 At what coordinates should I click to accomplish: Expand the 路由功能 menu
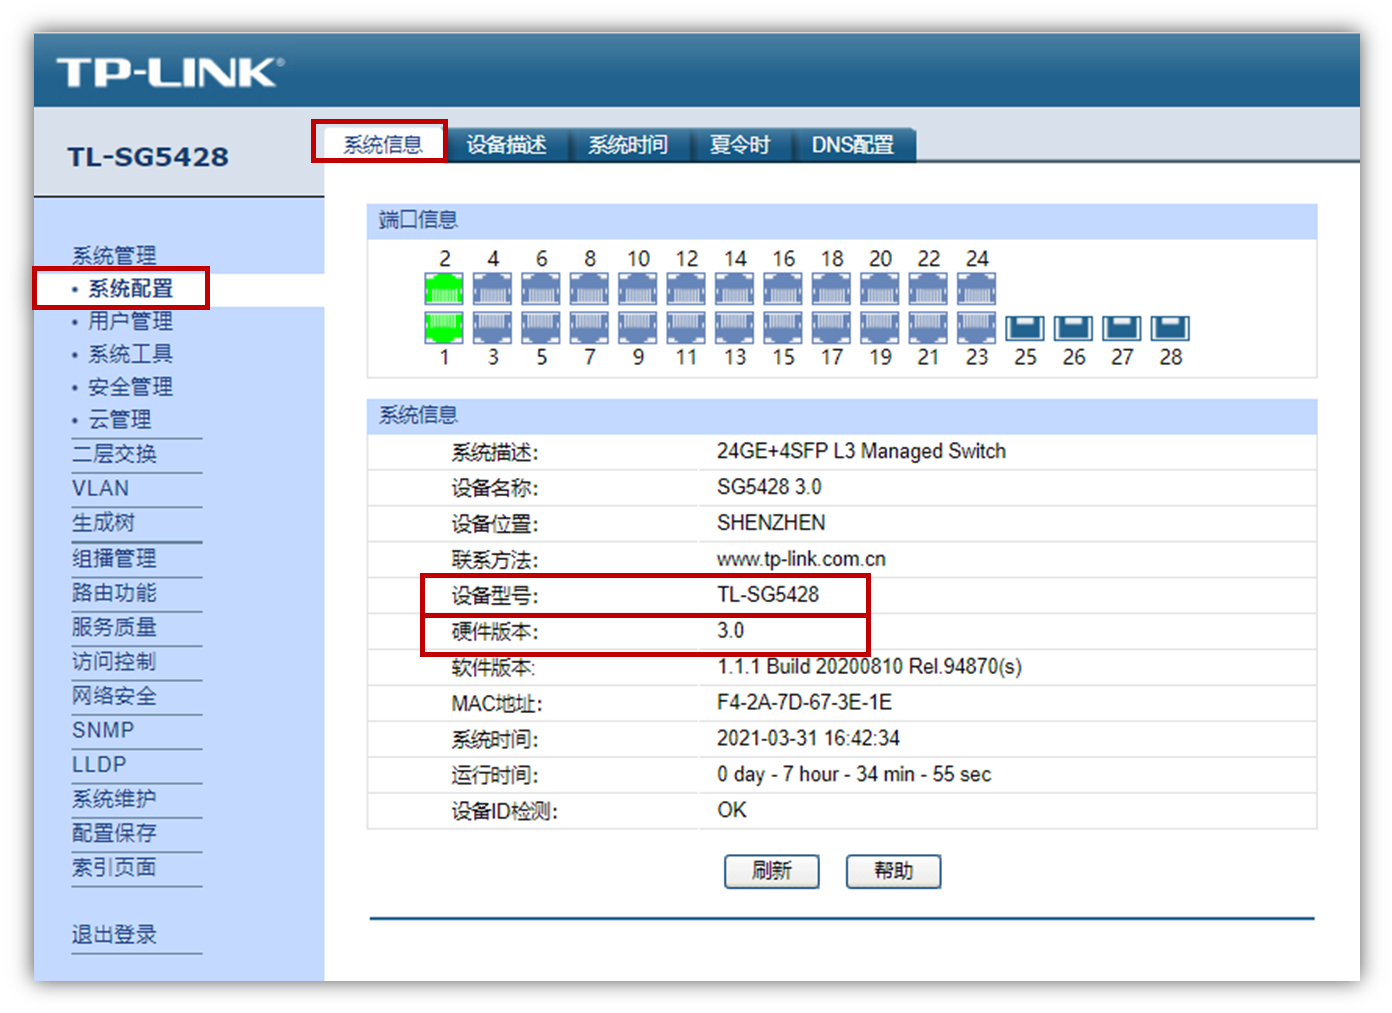[x=114, y=593]
